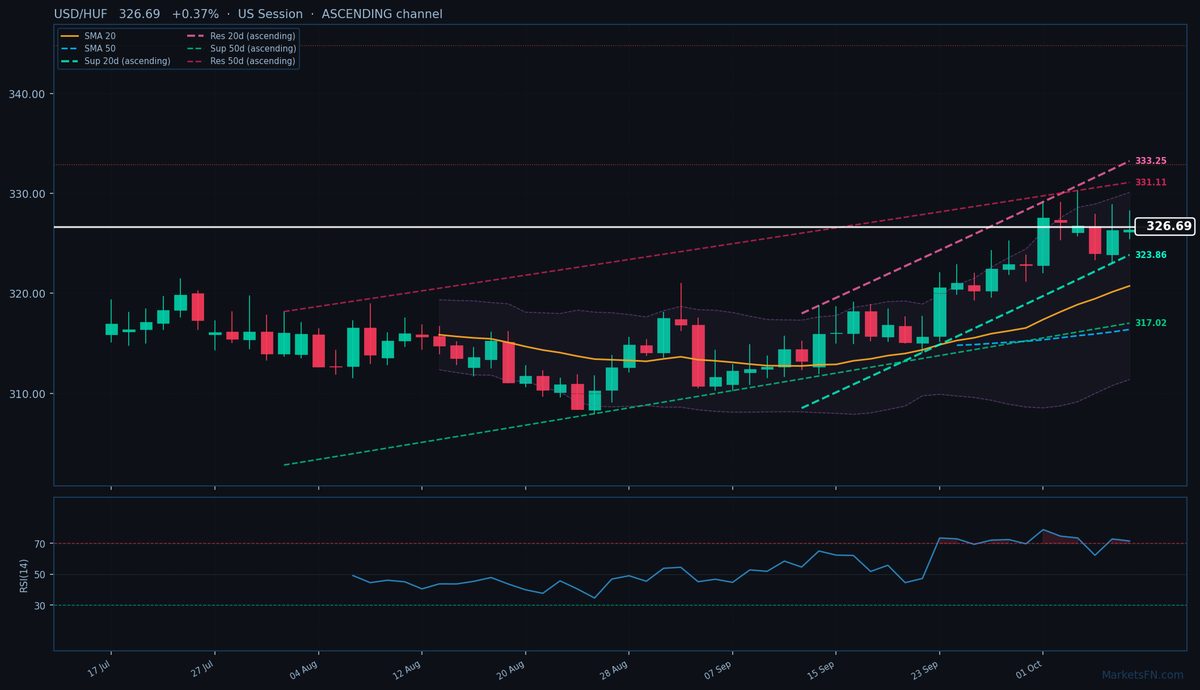Click SMA 20 legend entry
The width and height of the screenshot is (1200, 690).
point(100,36)
